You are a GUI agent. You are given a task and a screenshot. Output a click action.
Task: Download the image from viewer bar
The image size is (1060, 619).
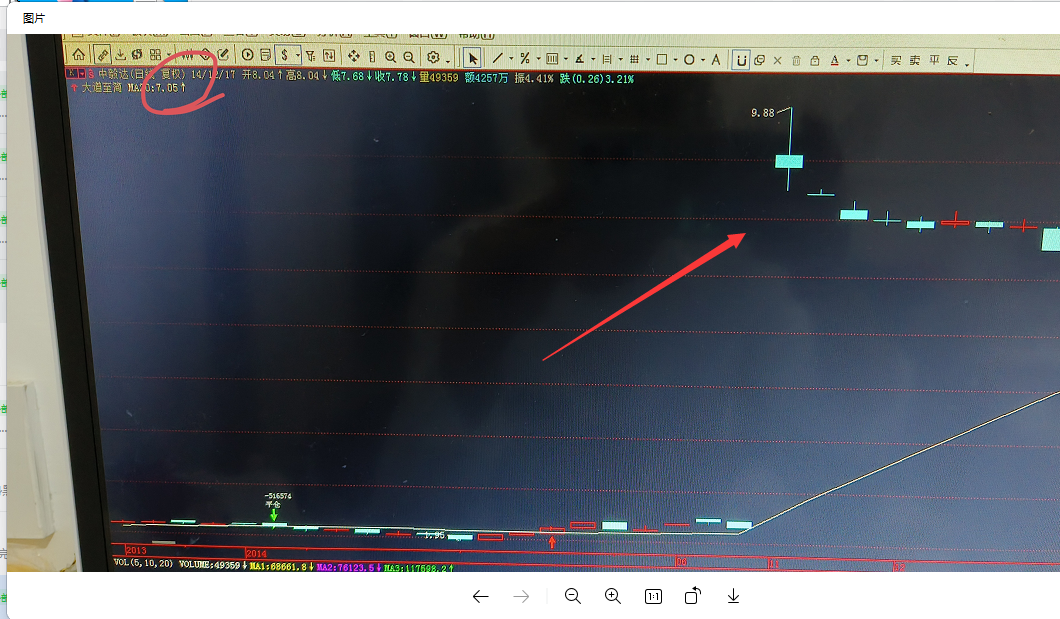(x=733, y=596)
